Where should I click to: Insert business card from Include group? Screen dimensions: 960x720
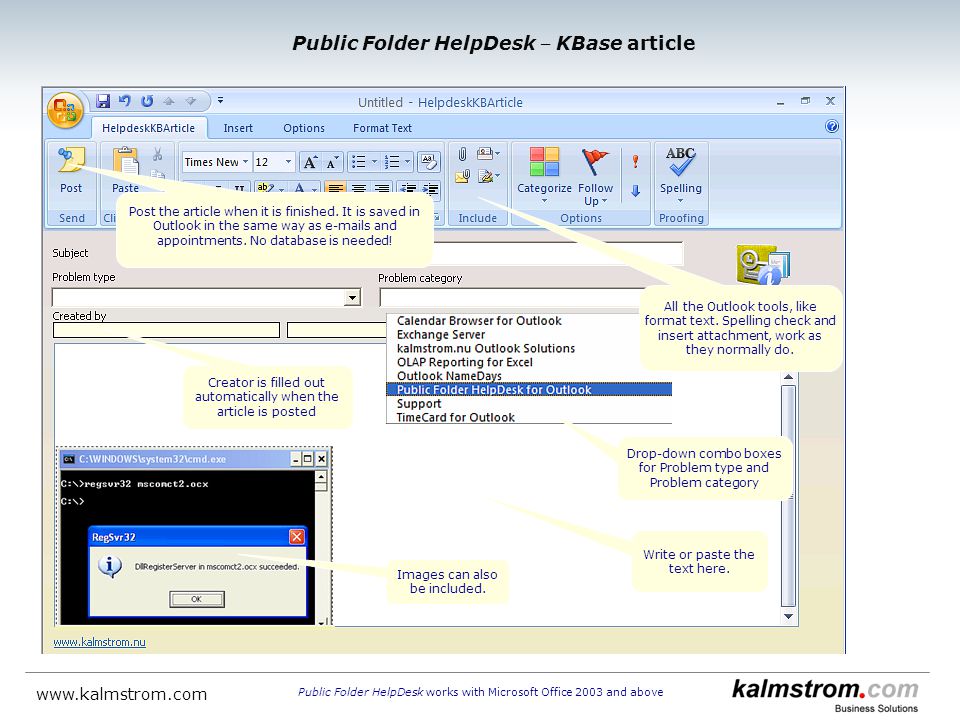point(488,153)
